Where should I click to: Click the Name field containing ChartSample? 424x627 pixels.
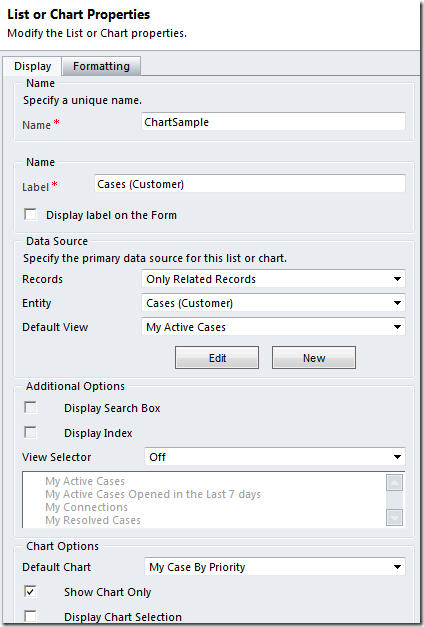click(273, 122)
